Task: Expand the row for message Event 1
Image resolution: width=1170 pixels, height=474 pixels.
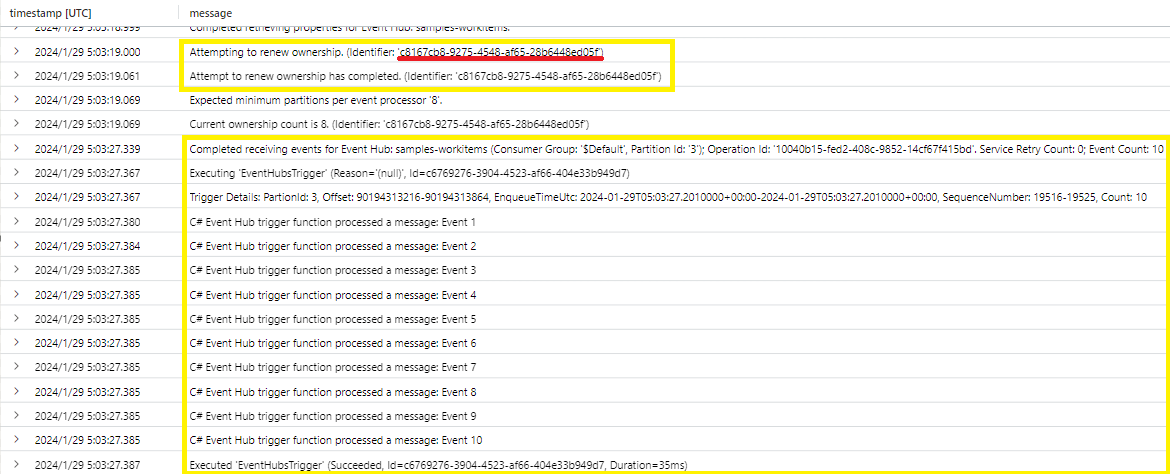Action: 16,222
